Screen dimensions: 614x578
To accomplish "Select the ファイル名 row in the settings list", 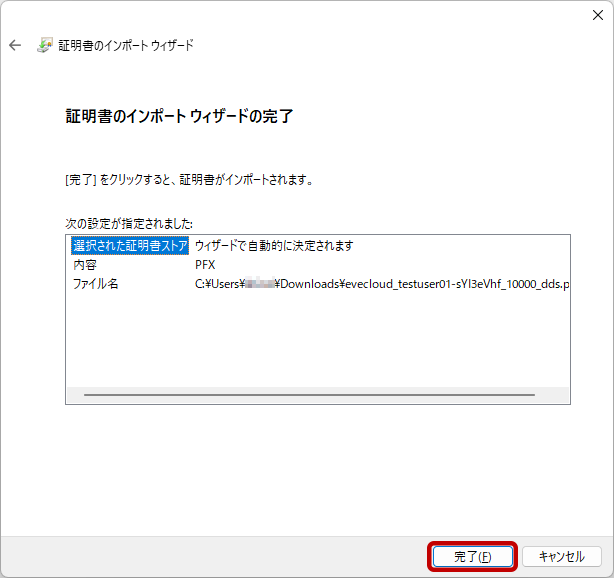I will tap(95, 284).
